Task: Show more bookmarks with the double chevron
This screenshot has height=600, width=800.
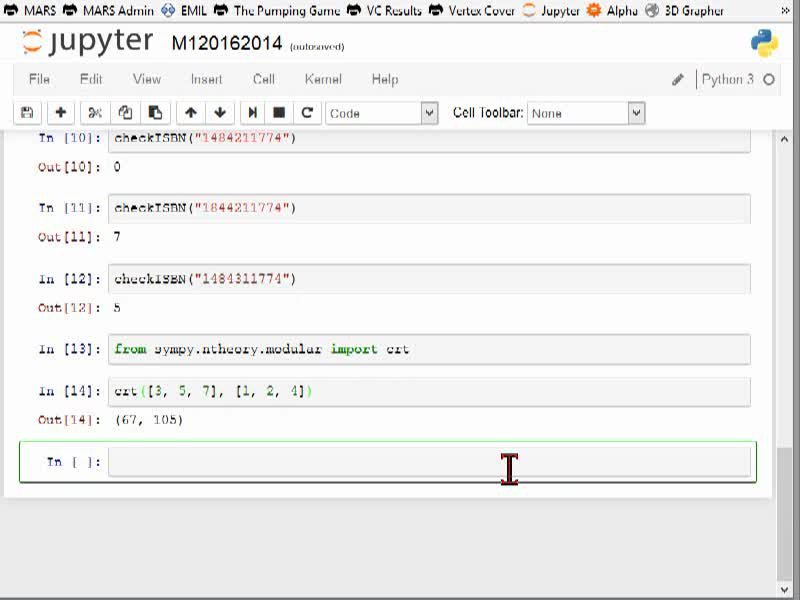Action: pyautogui.click(x=786, y=10)
